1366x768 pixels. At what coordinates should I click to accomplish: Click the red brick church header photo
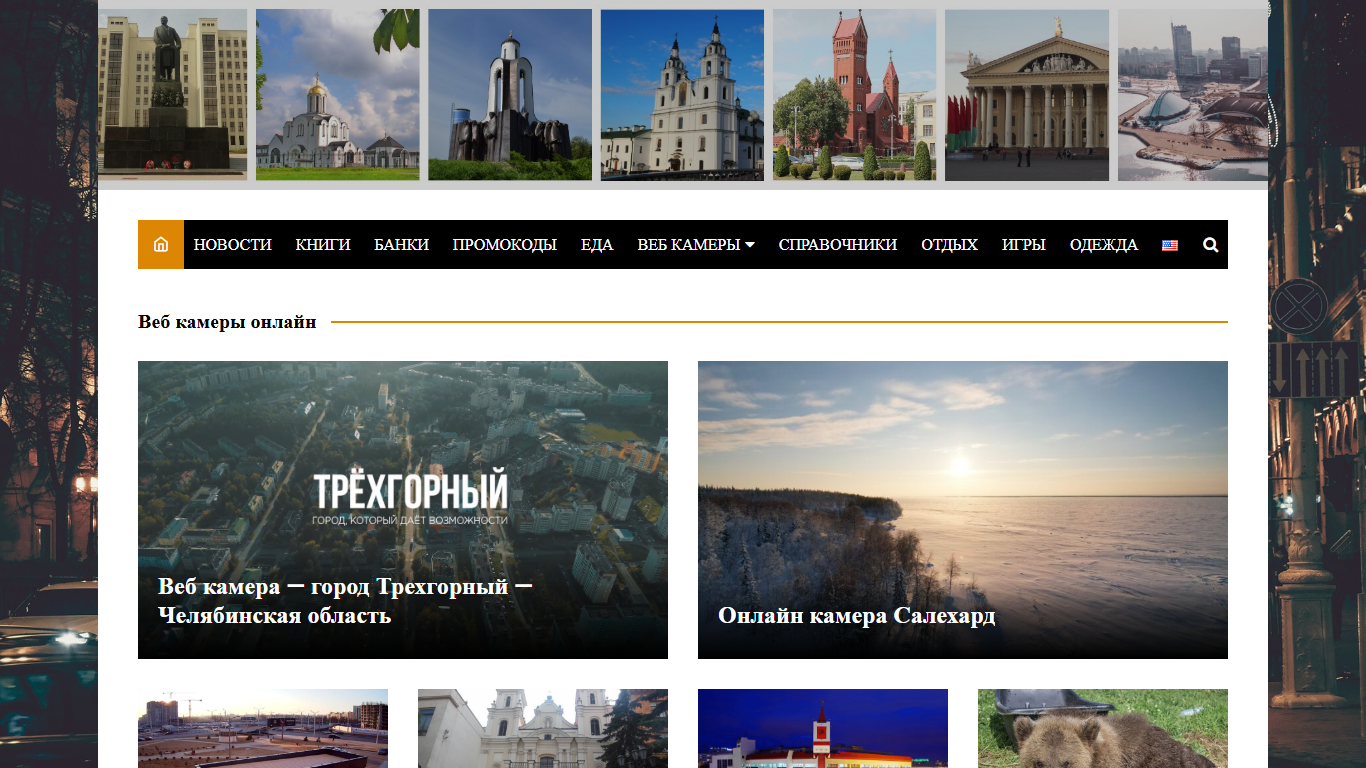(x=854, y=95)
